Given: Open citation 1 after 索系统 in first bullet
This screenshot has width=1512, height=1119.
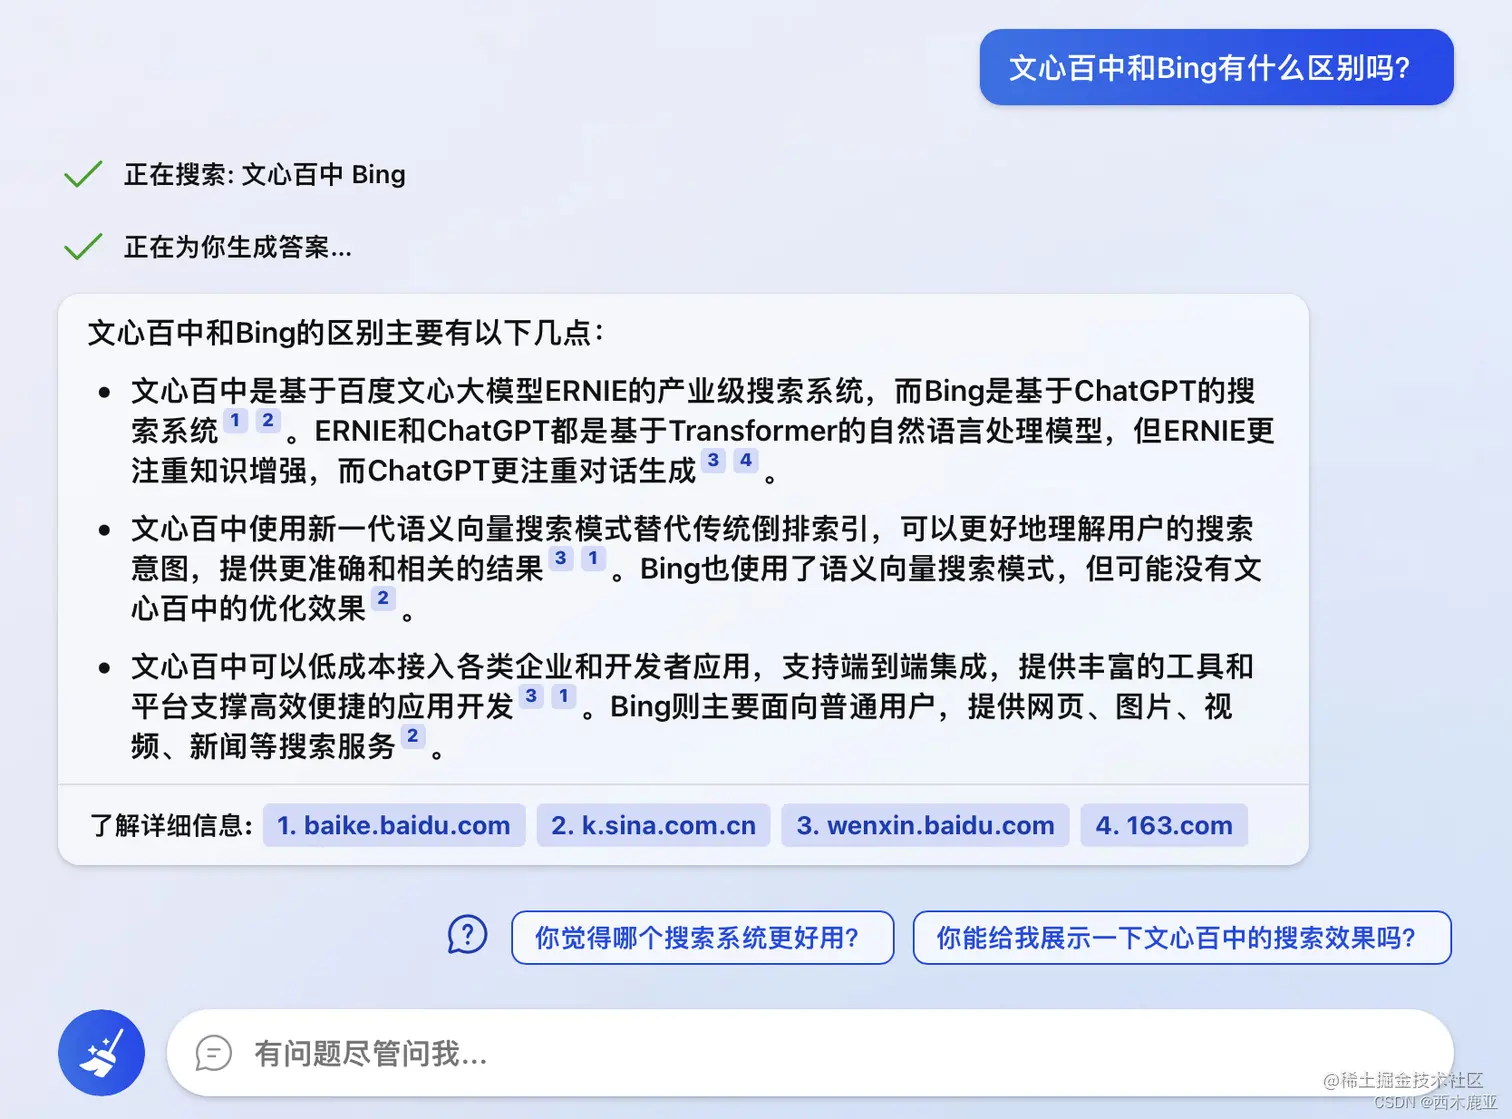Looking at the screenshot, I should click(235, 421).
